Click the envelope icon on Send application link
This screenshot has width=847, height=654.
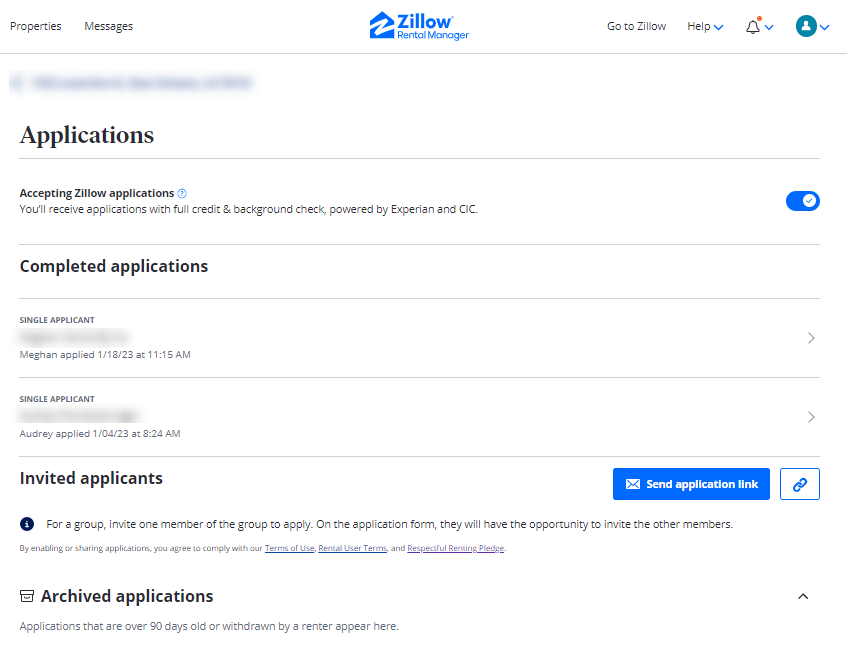[x=632, y=483]
